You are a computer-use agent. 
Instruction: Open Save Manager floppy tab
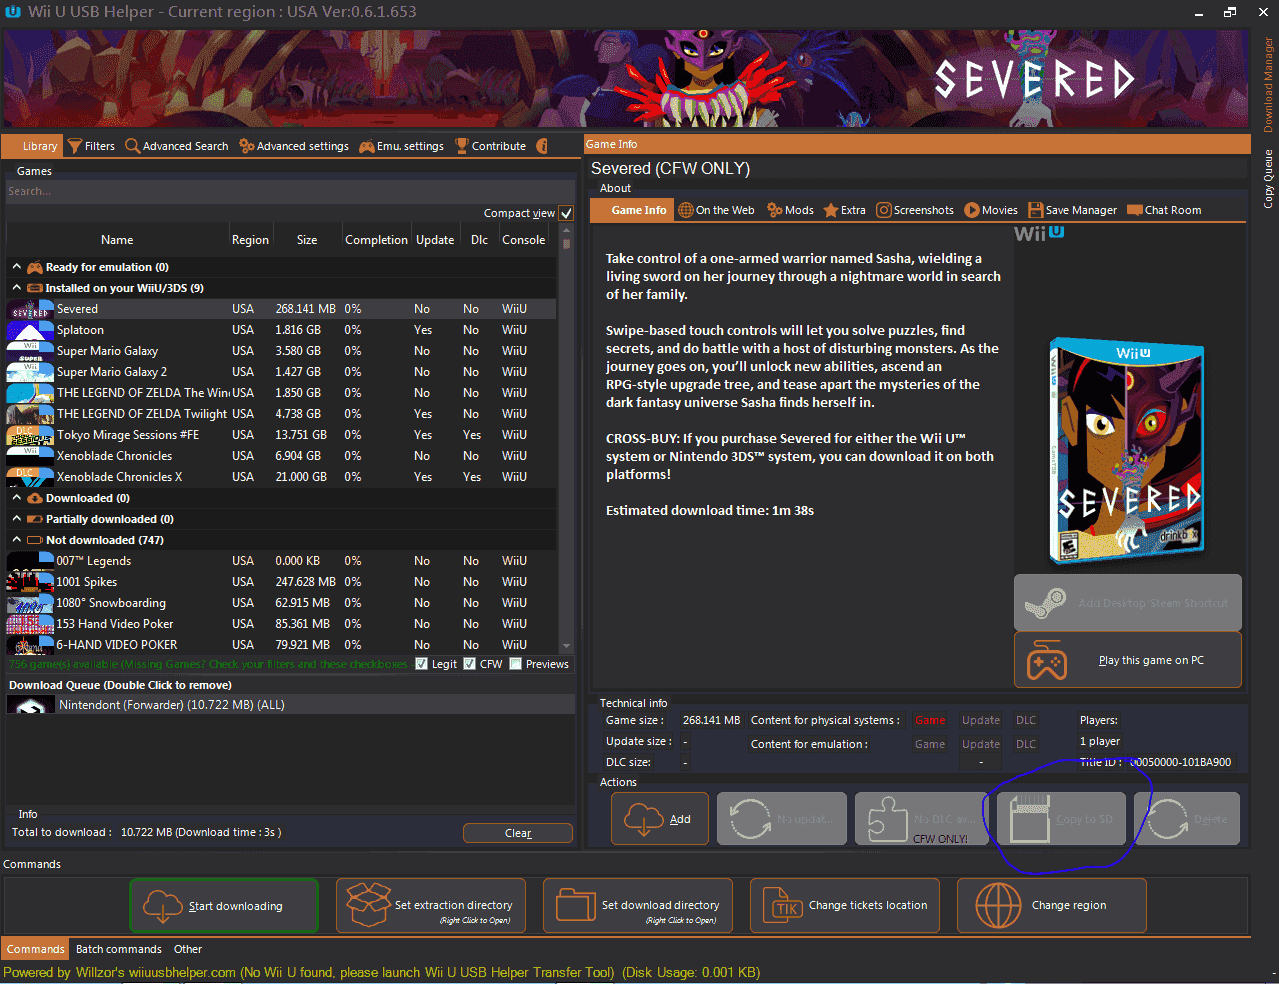point(1072,210)
